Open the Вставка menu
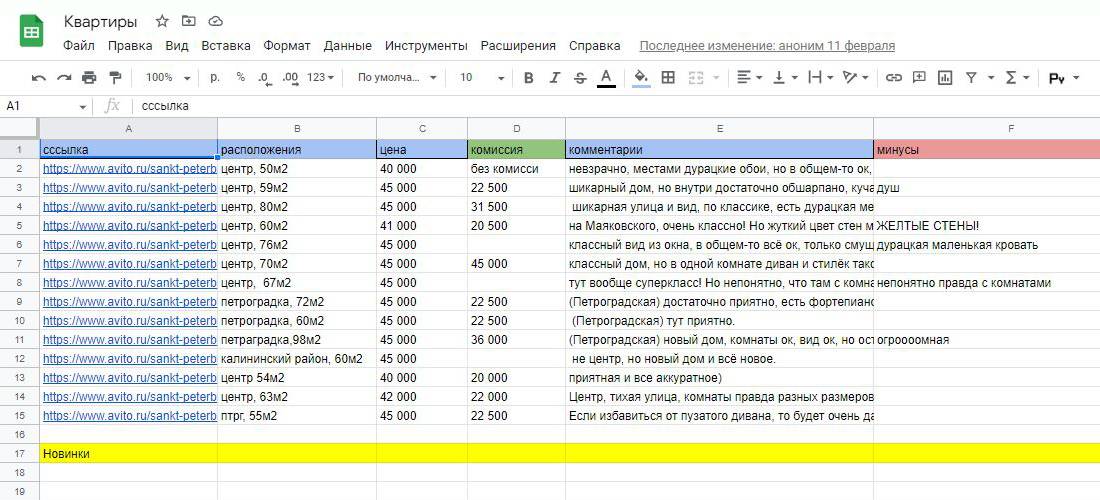Image resolution: width=1100 pixels, height=500 pixels. click(226, 46)
